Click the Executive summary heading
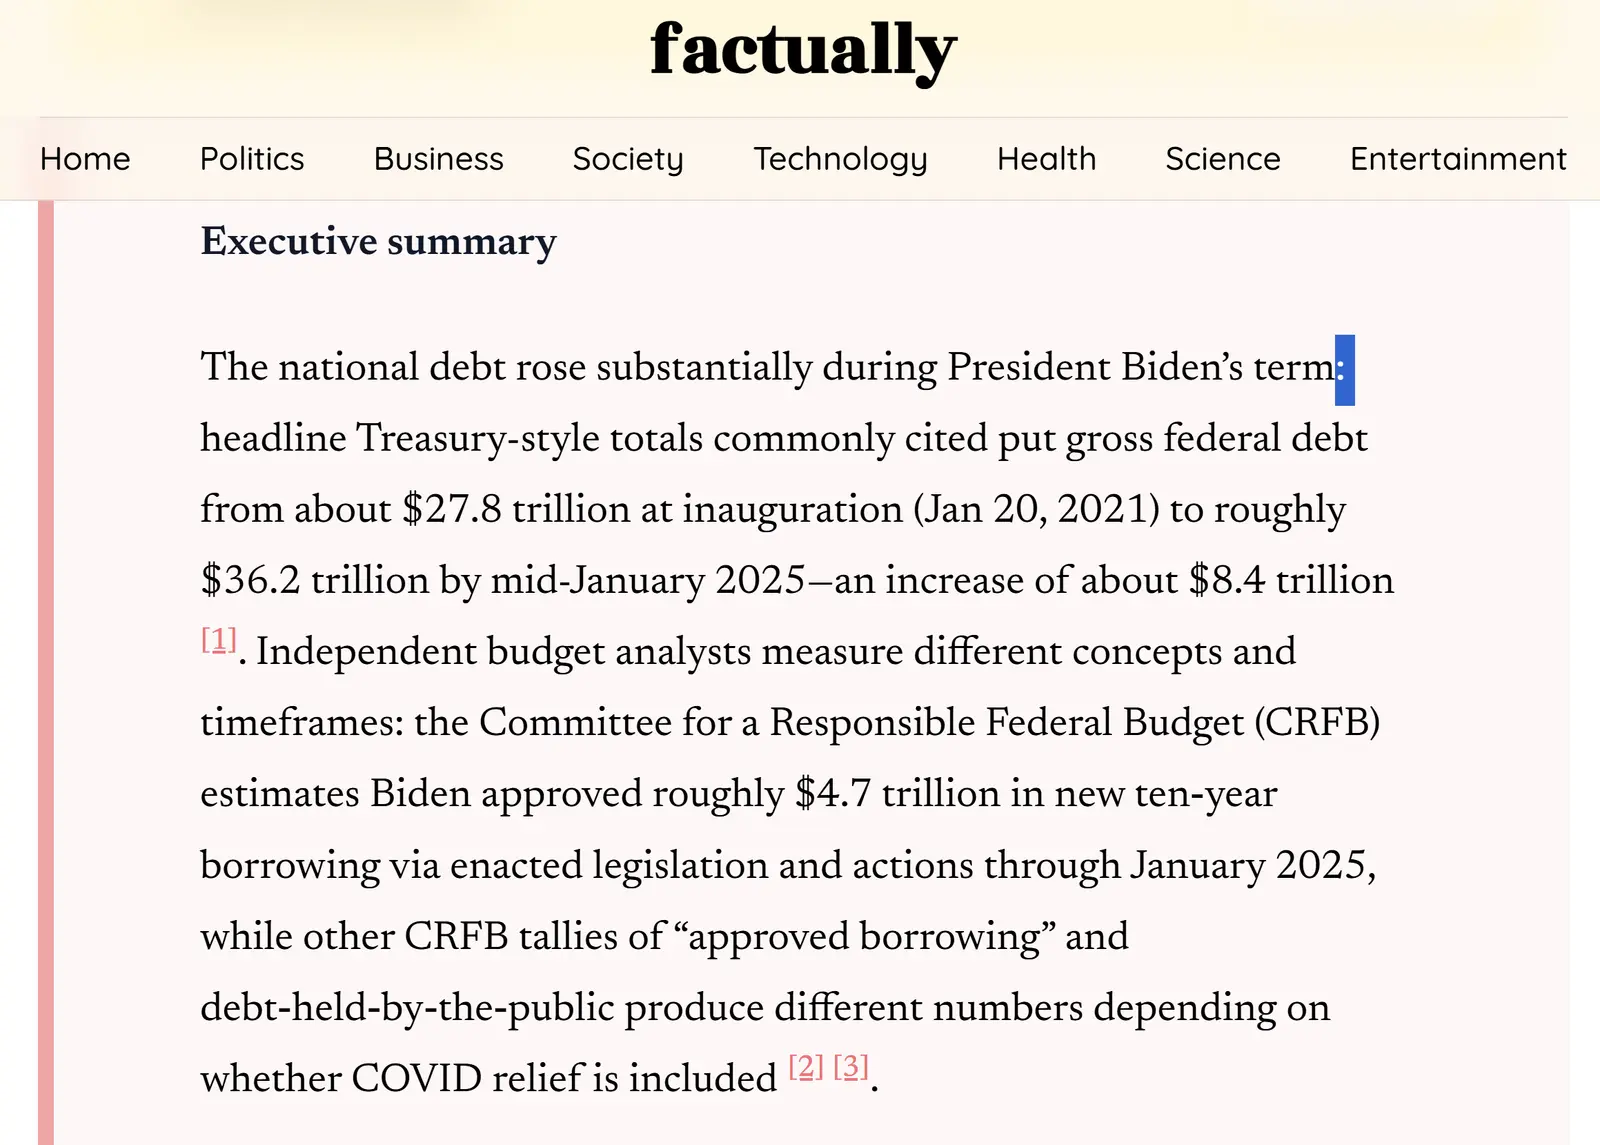Screen dimensions: 1600x1145 pyautogui.click(x=378, y=242)
